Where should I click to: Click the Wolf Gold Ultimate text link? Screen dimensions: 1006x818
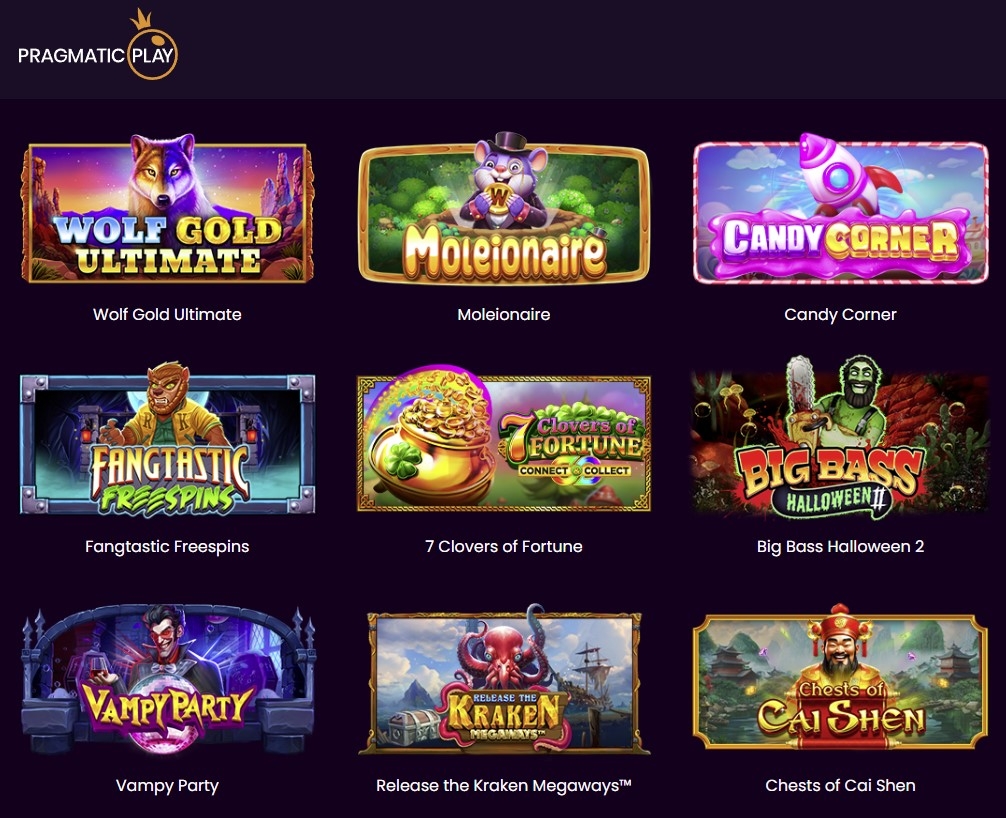point(167,314)
